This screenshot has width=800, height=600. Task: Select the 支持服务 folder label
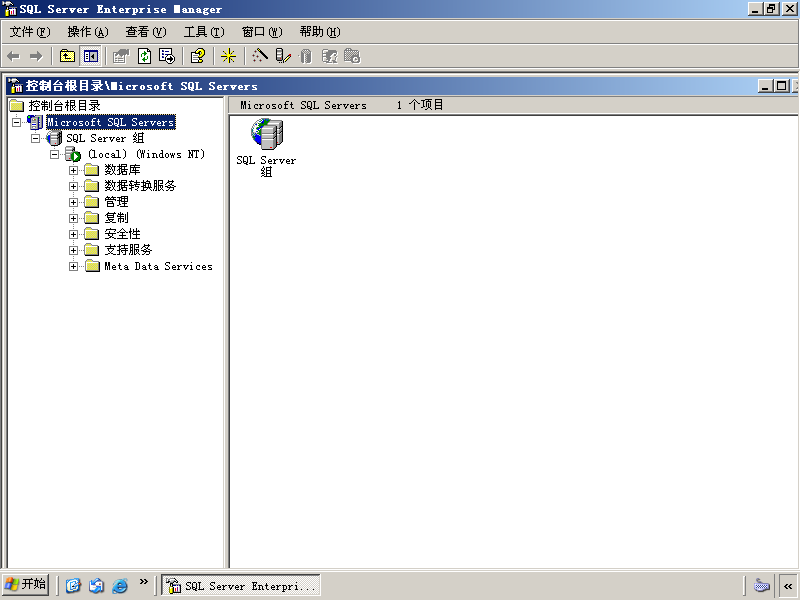click(129, 250)
